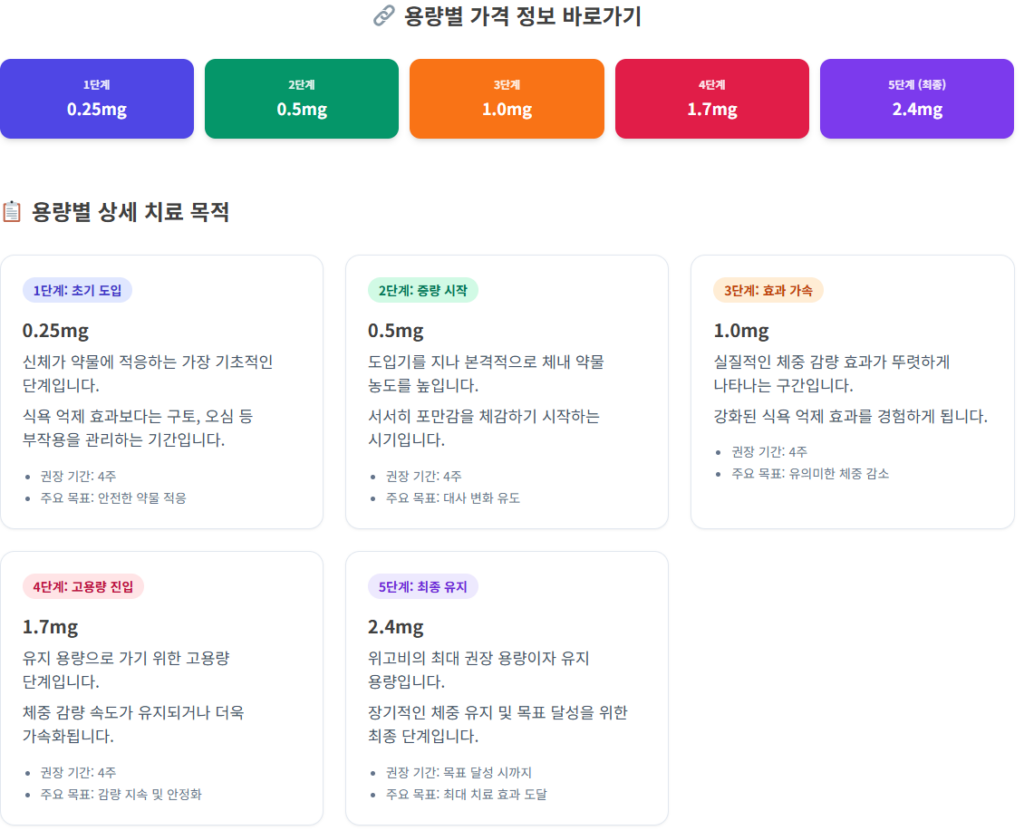This screenshot has height=840, width=1024.
Task: Click the 1.7mg title in the fourth card
Action: pos(50,627)
